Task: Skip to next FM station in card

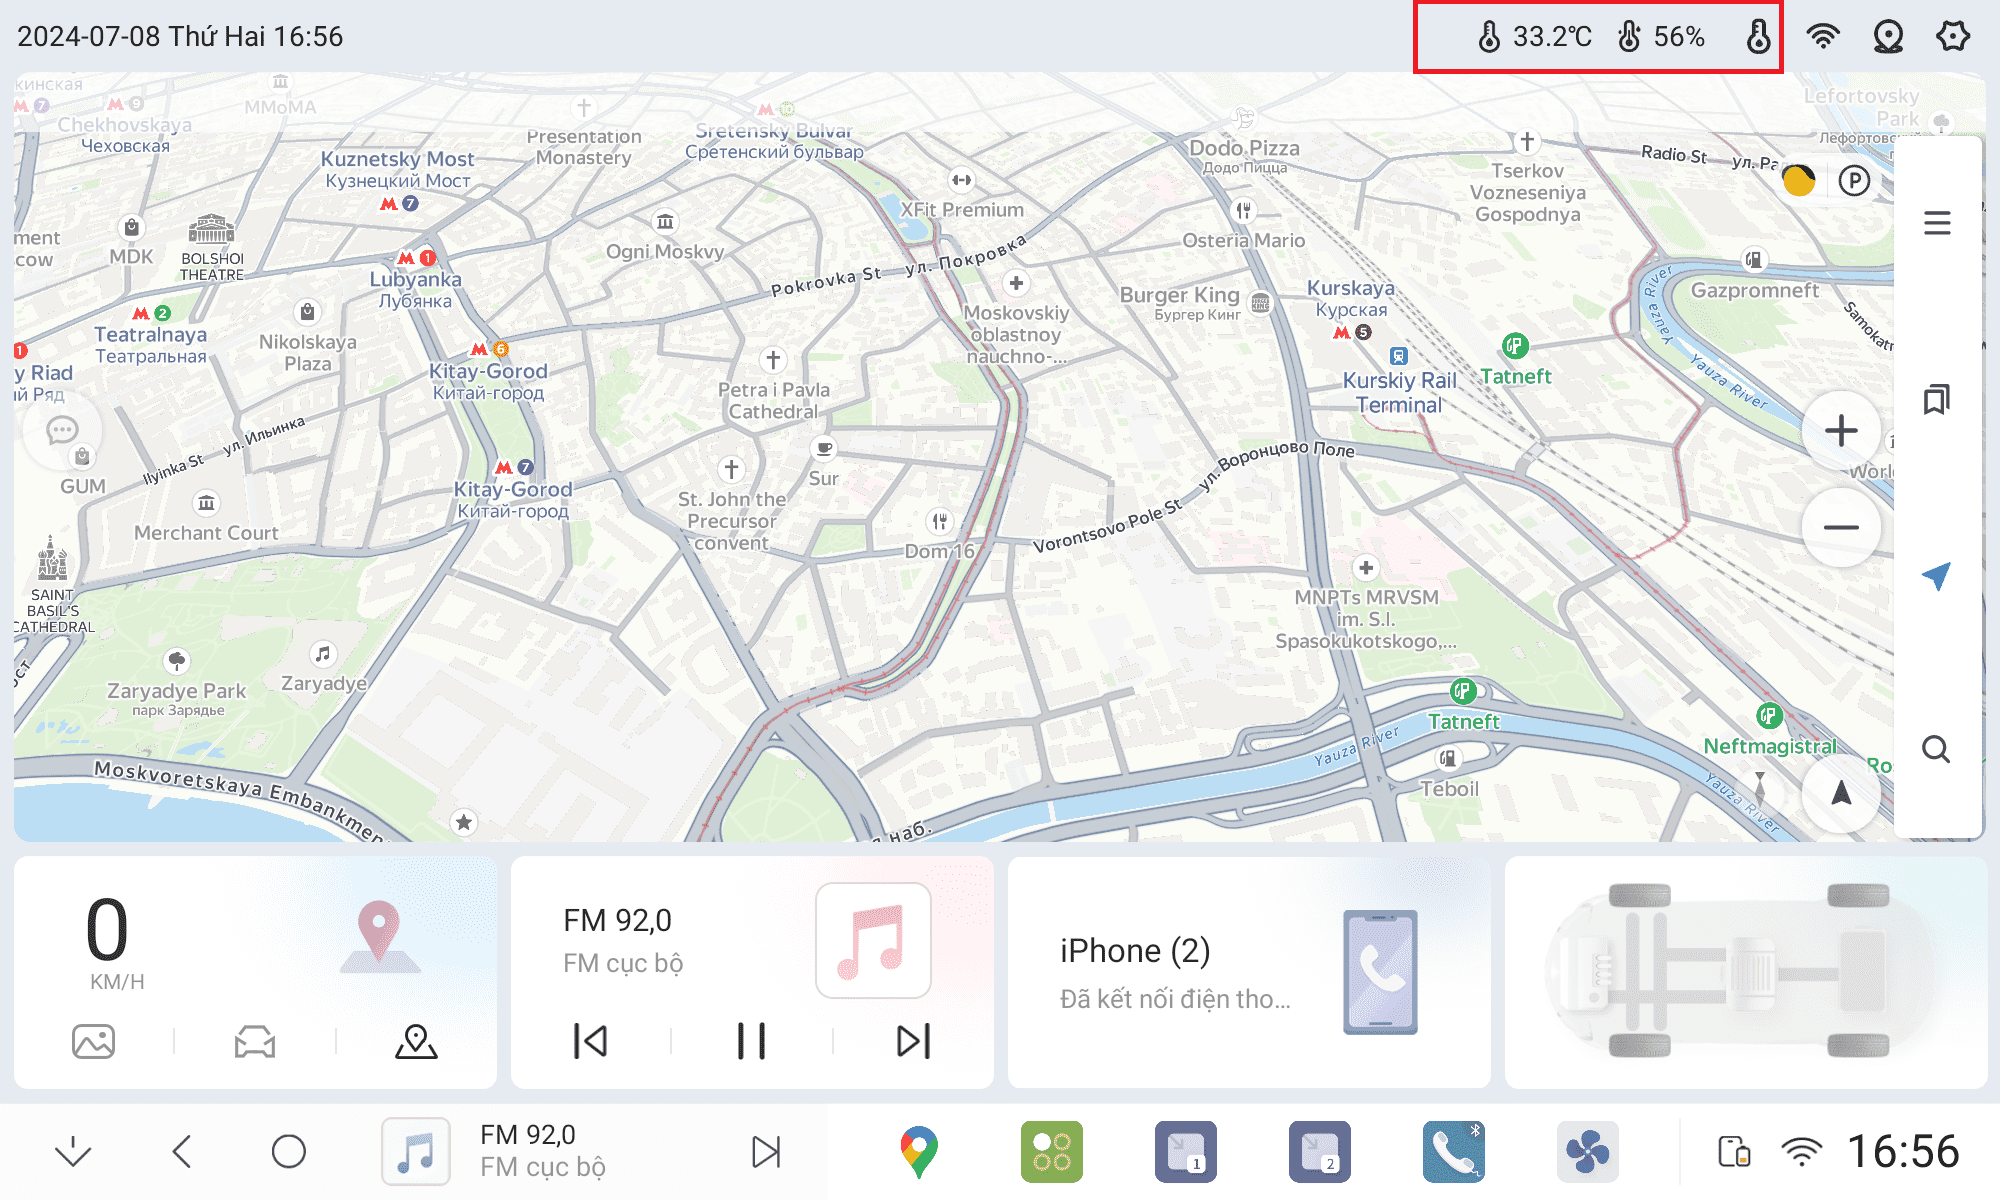Action: 913,1041
